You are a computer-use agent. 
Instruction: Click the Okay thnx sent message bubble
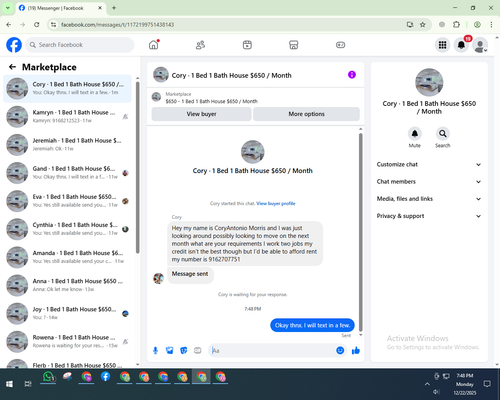click(312, 325)
